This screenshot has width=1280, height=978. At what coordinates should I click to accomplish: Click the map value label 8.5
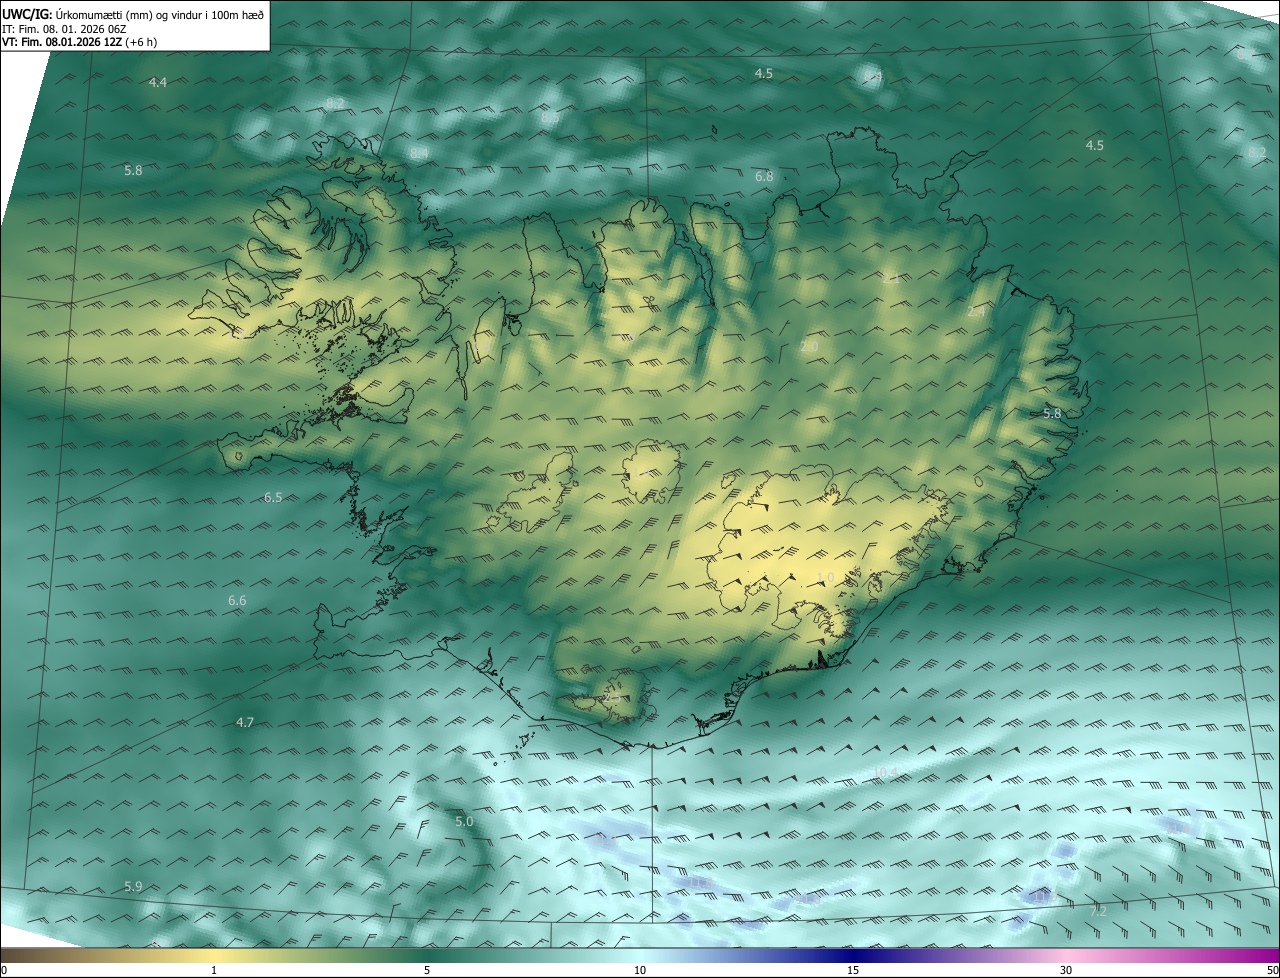point(550,117)
